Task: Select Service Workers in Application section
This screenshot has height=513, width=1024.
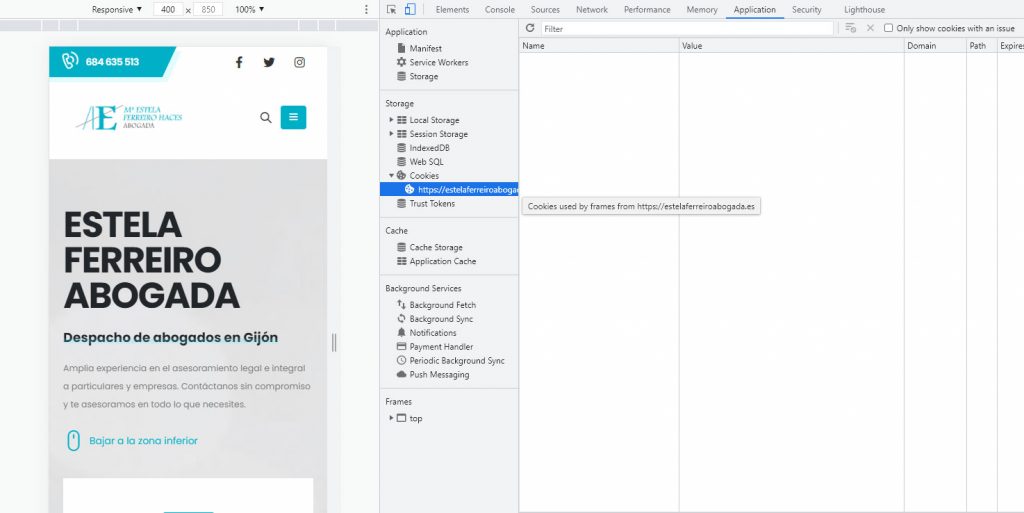Action: [x=438, y=63]
